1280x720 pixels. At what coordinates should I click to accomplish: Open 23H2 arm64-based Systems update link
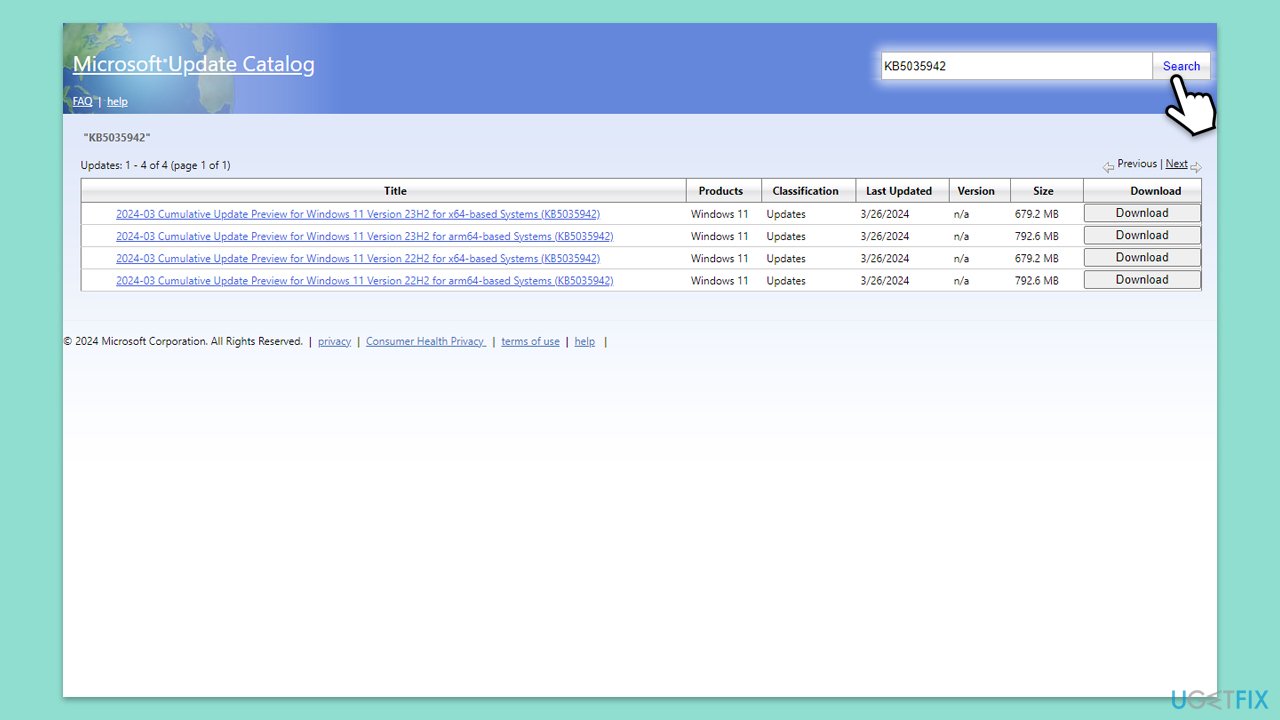[365, 237]
